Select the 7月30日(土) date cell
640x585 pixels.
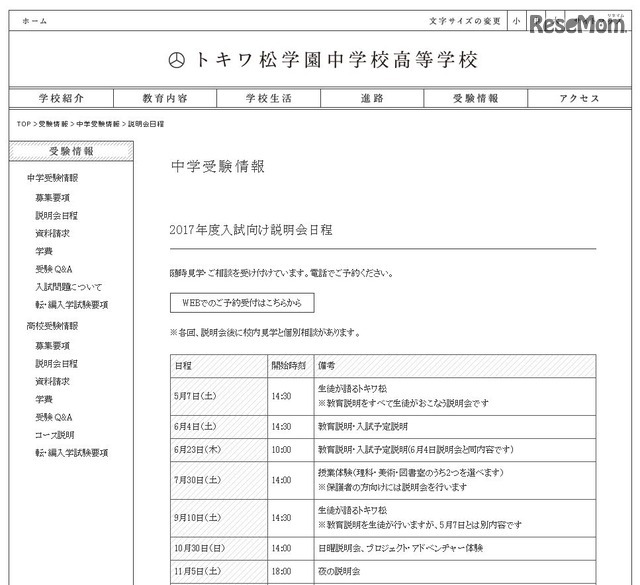tap(219, 480)
